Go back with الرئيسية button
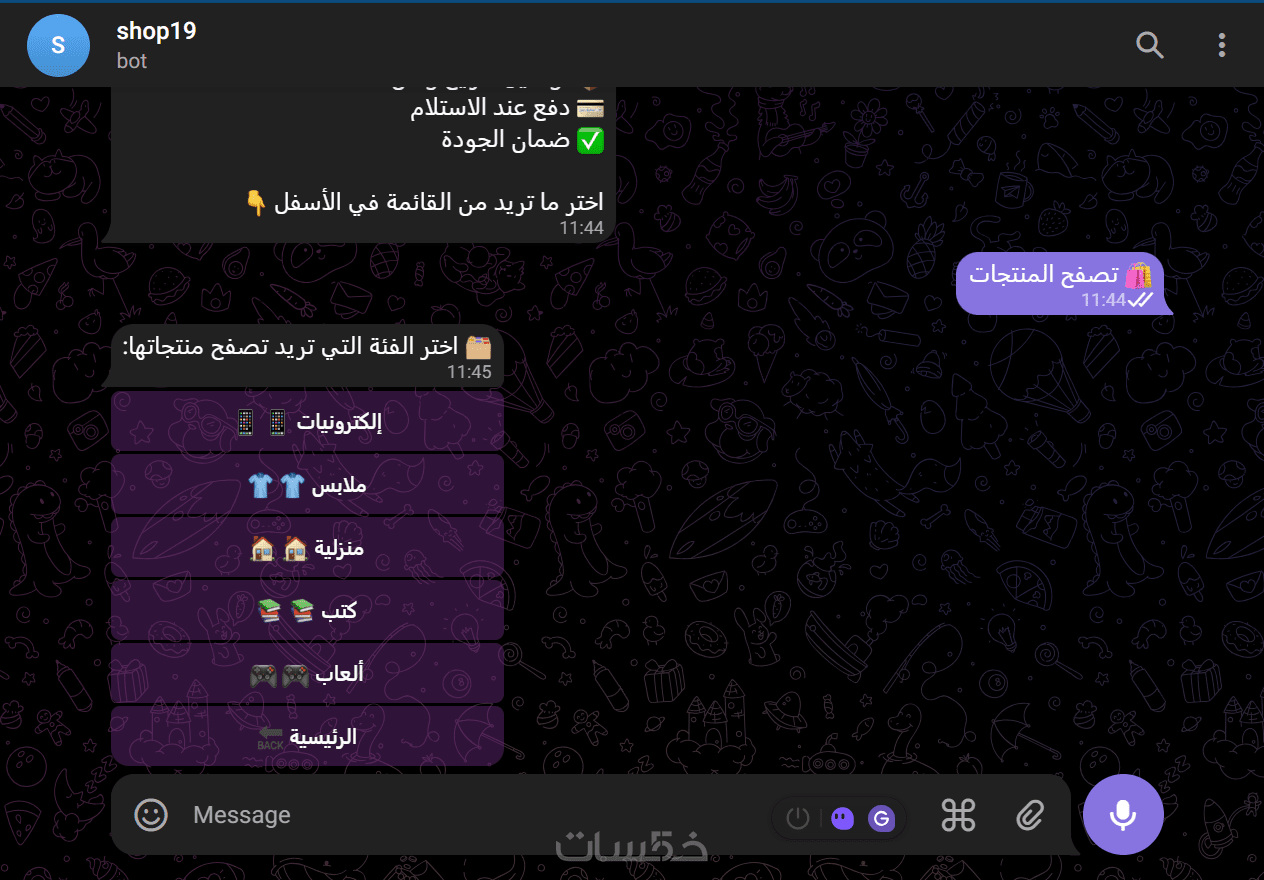1264x880 pixels. [x=307, y=736]
